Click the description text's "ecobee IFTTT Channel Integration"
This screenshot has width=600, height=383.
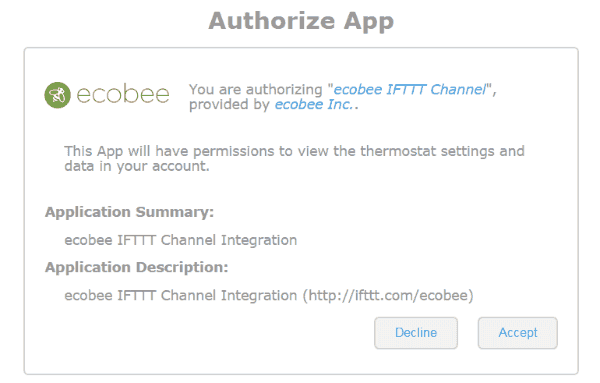(x=181, y=295)
